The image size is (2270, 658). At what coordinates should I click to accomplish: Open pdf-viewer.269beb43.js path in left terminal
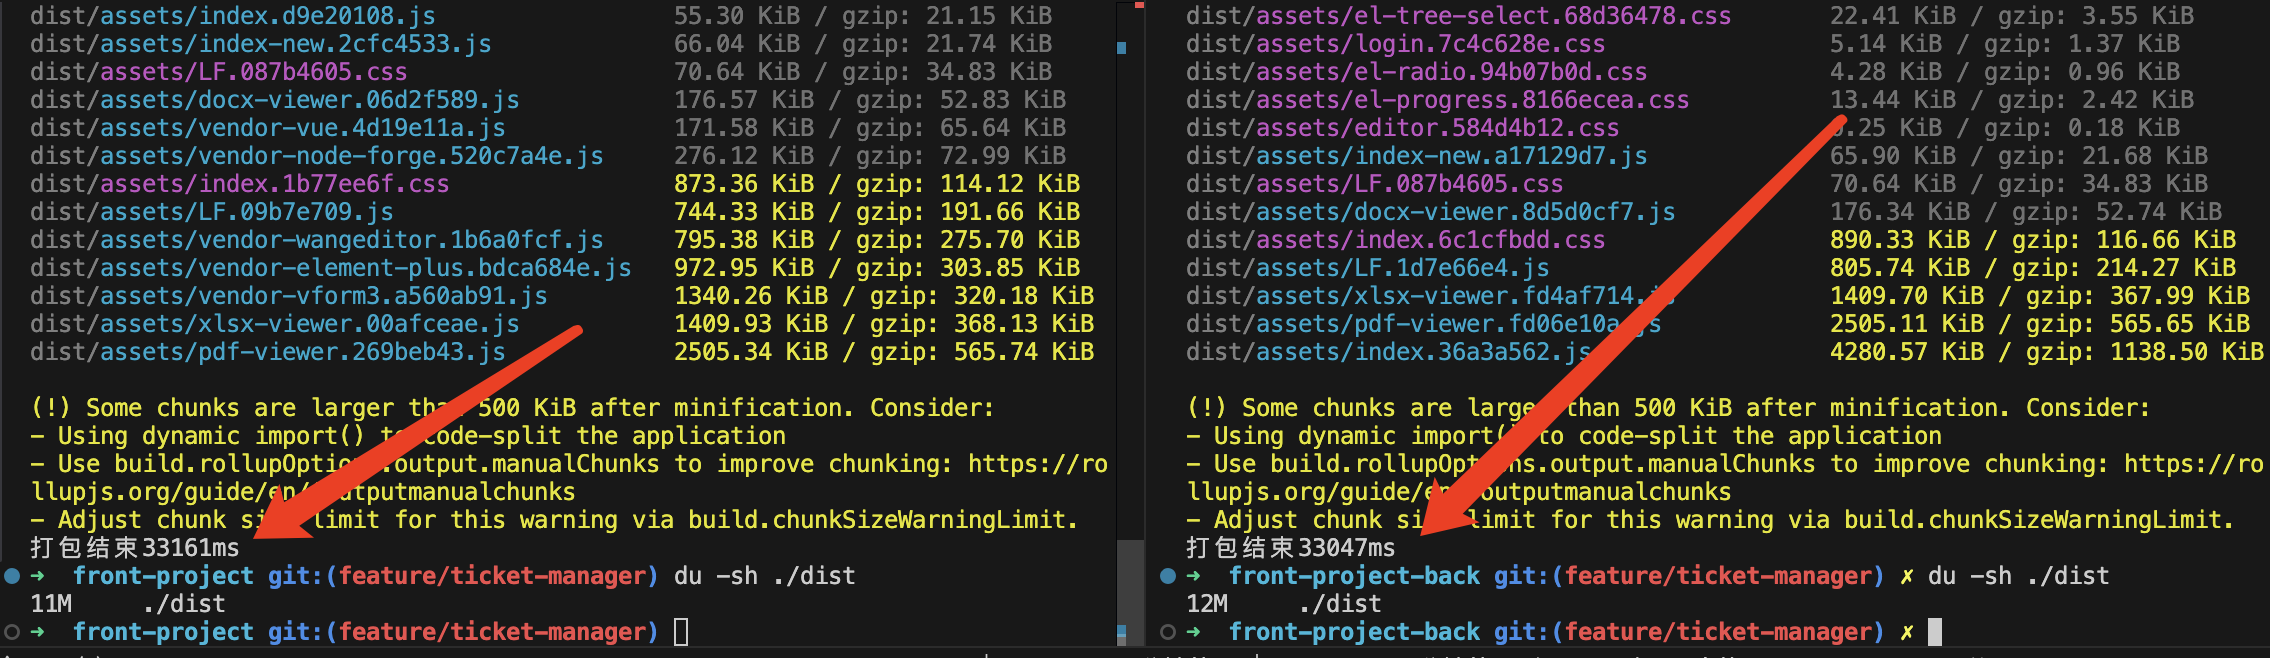(267, 352)
